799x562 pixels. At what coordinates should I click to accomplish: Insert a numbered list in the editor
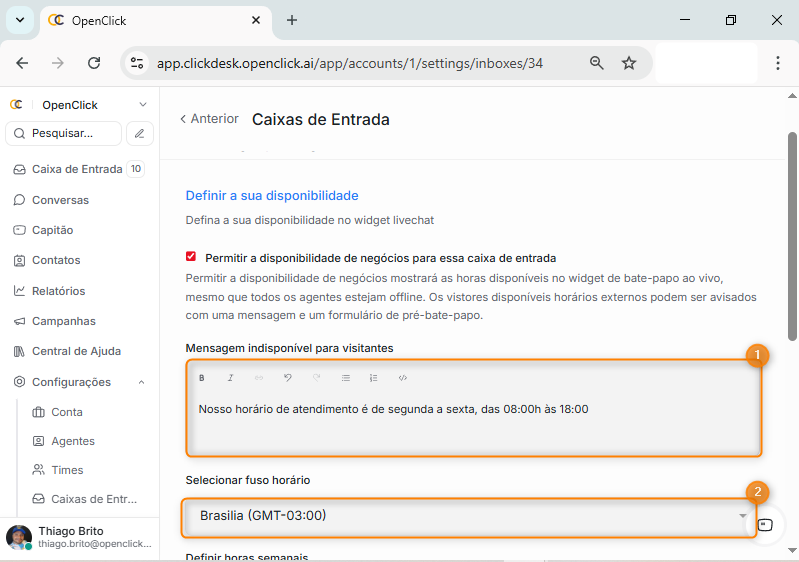pyautogui.click(x=374, y=378)
